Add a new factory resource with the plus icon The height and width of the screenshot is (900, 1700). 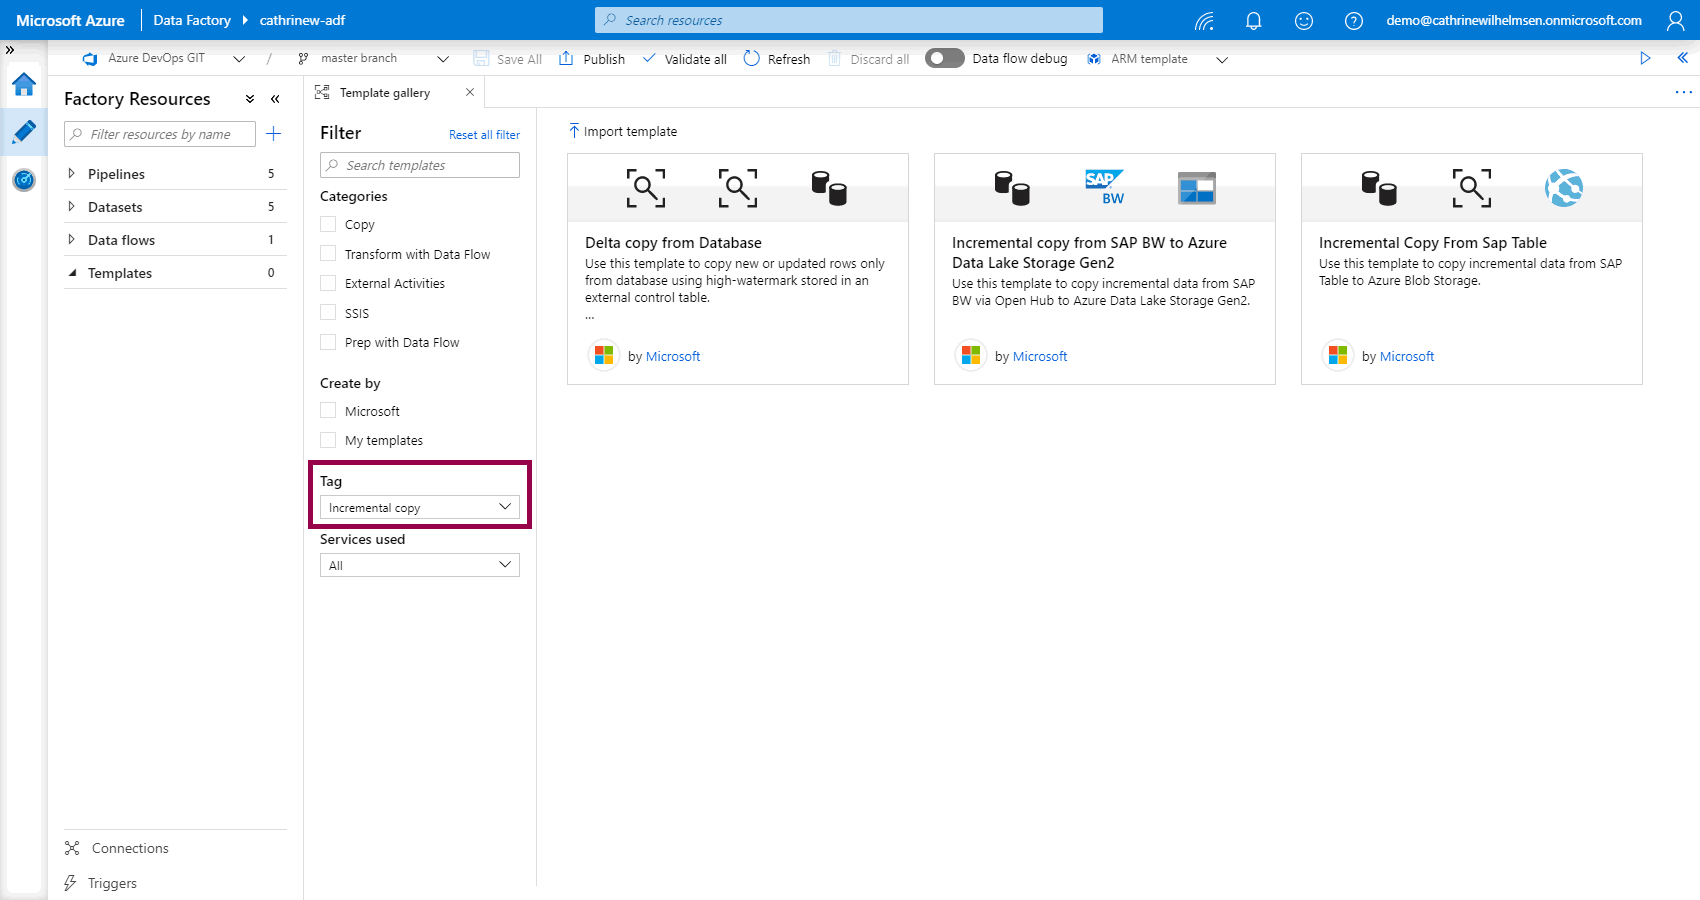274,133
